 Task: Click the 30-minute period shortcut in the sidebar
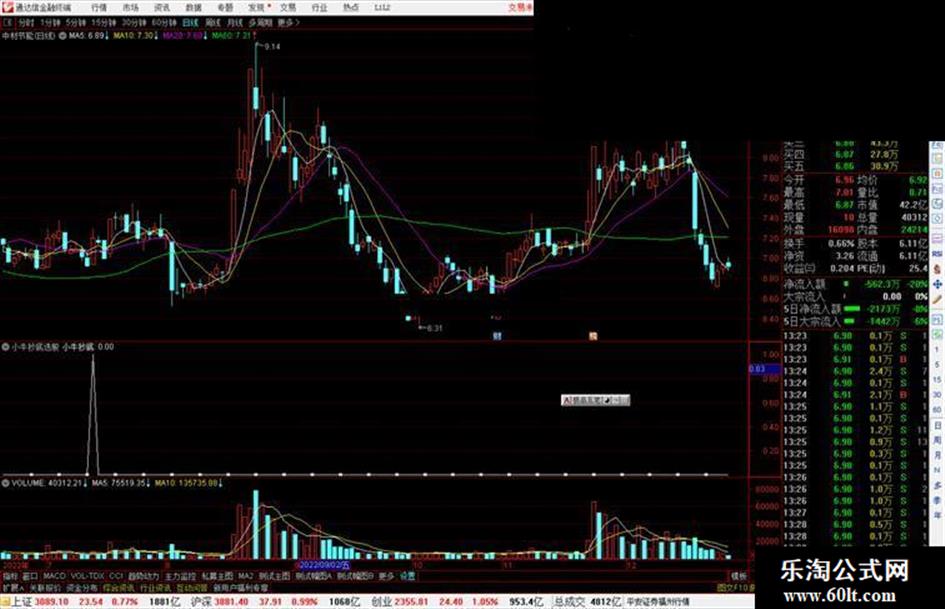point(937,395)
